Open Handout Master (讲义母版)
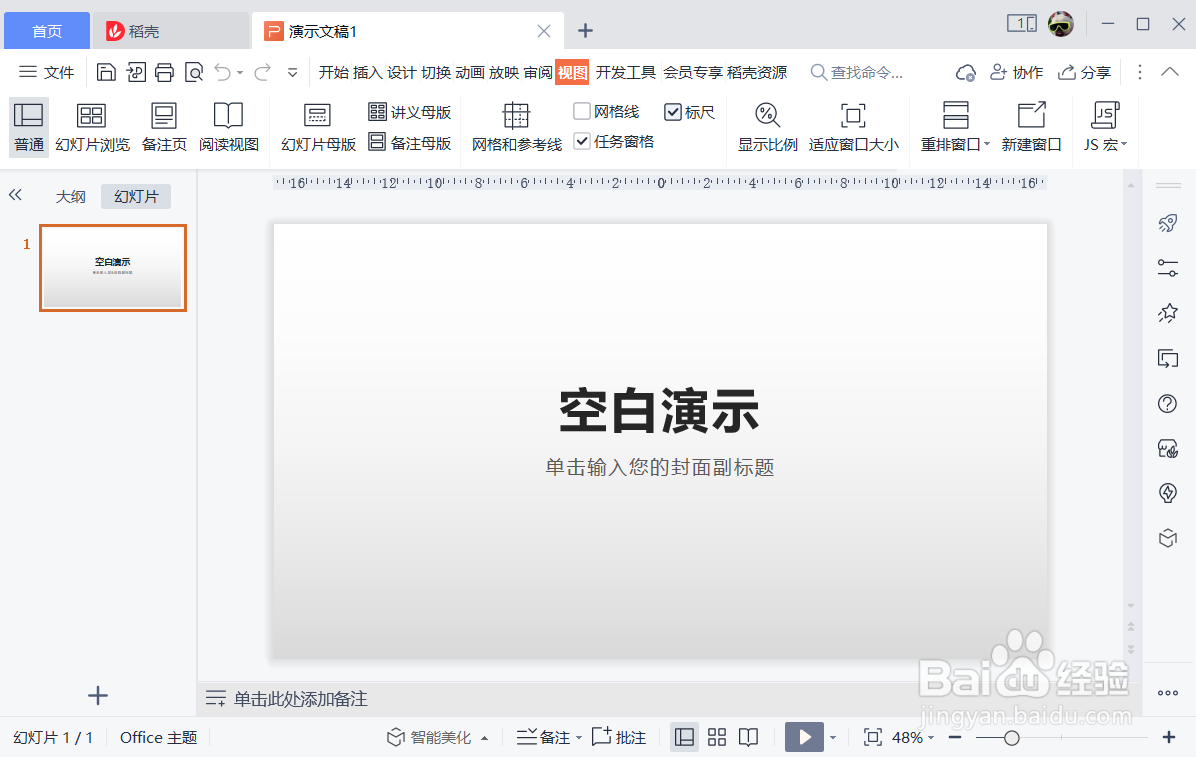1196x757 pixels. (x=410, y=112)
